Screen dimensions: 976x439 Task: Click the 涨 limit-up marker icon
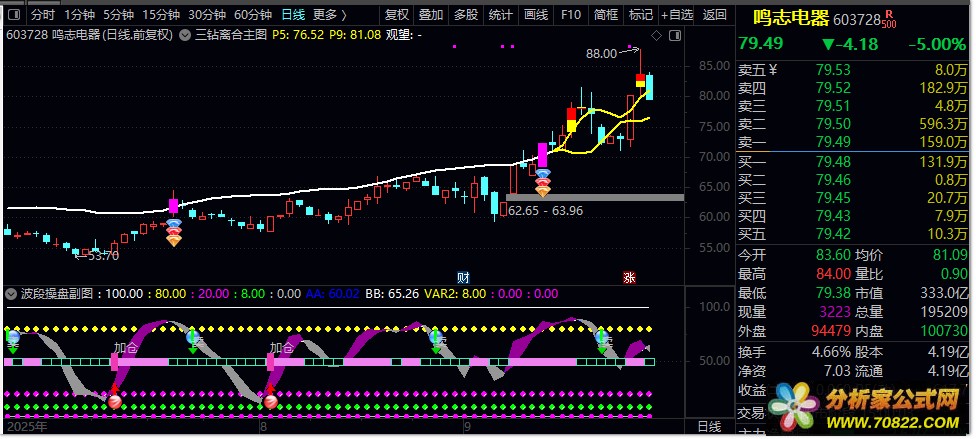pos(630,278)
